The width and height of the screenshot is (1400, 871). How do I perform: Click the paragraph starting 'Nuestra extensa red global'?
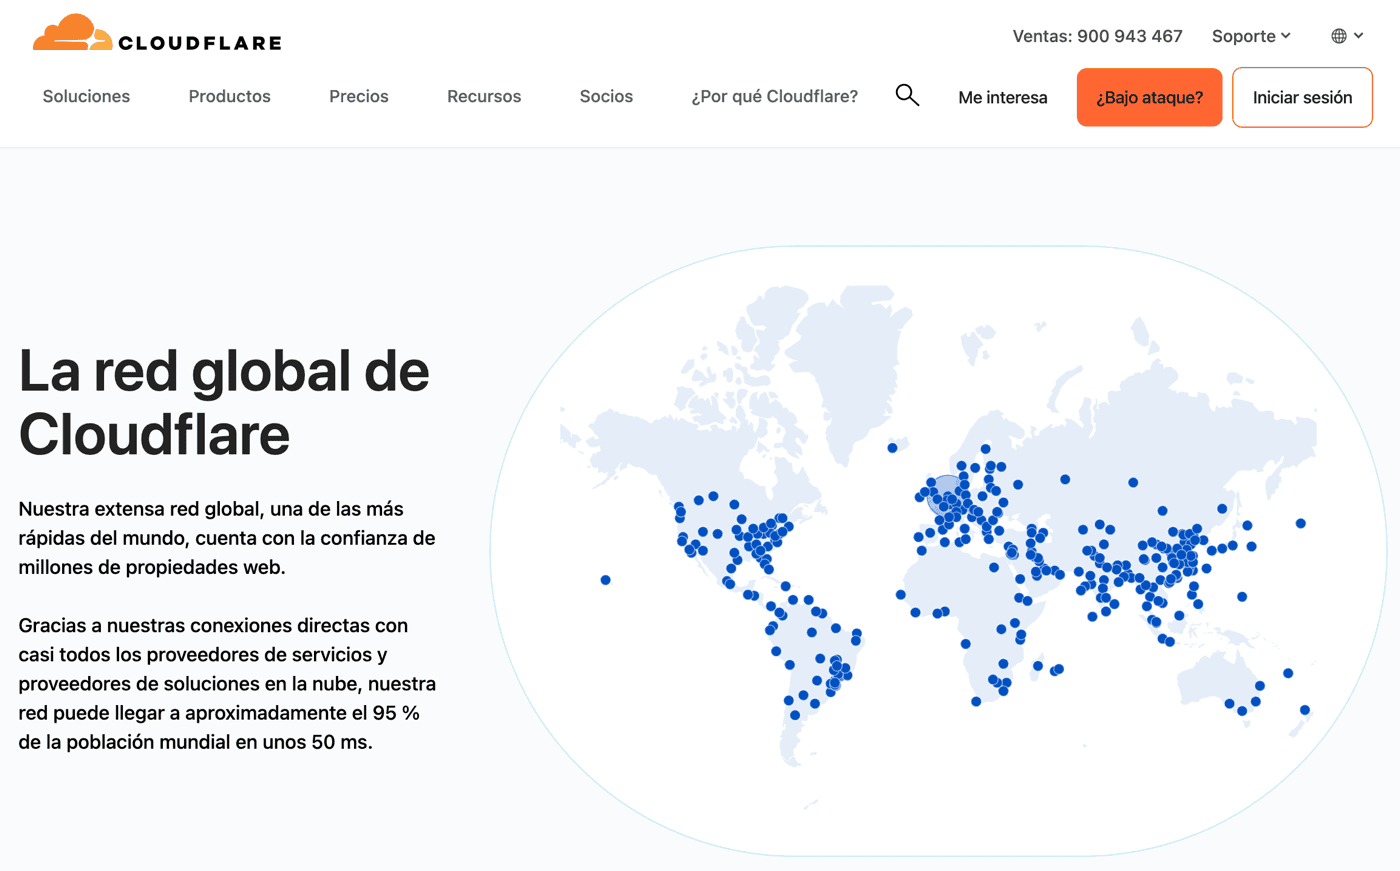(x=227, y=538)
